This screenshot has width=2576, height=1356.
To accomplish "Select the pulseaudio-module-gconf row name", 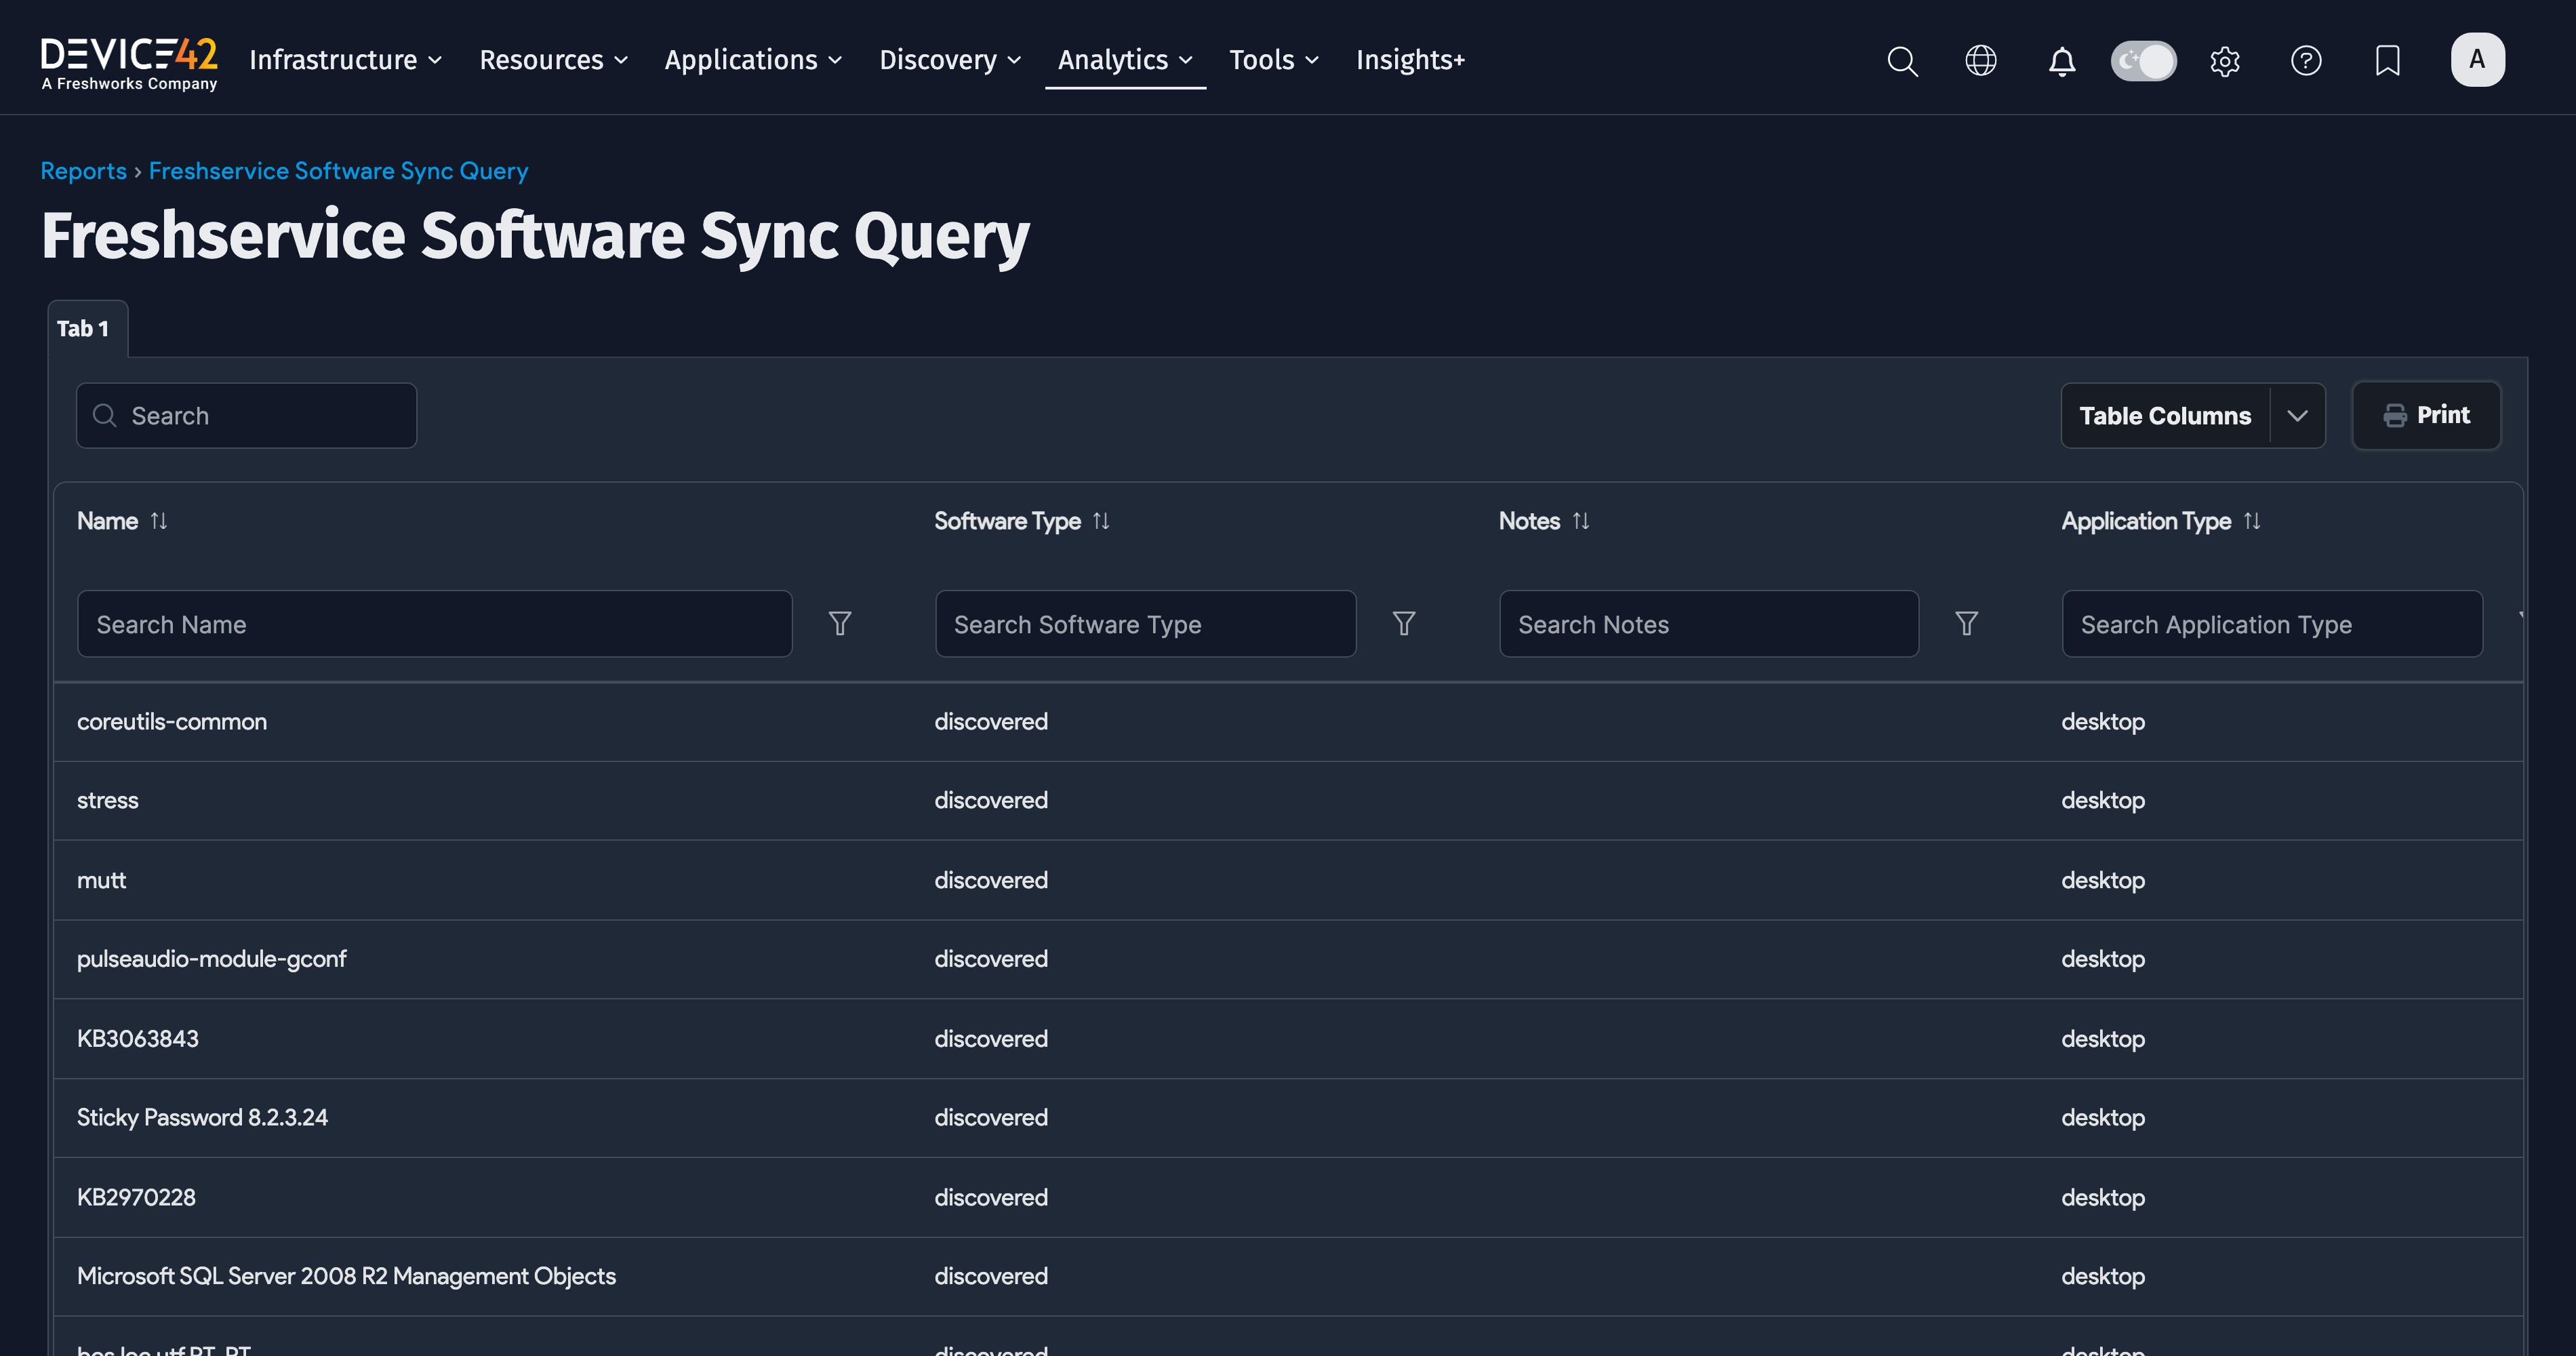I will (x=212, y=960).
